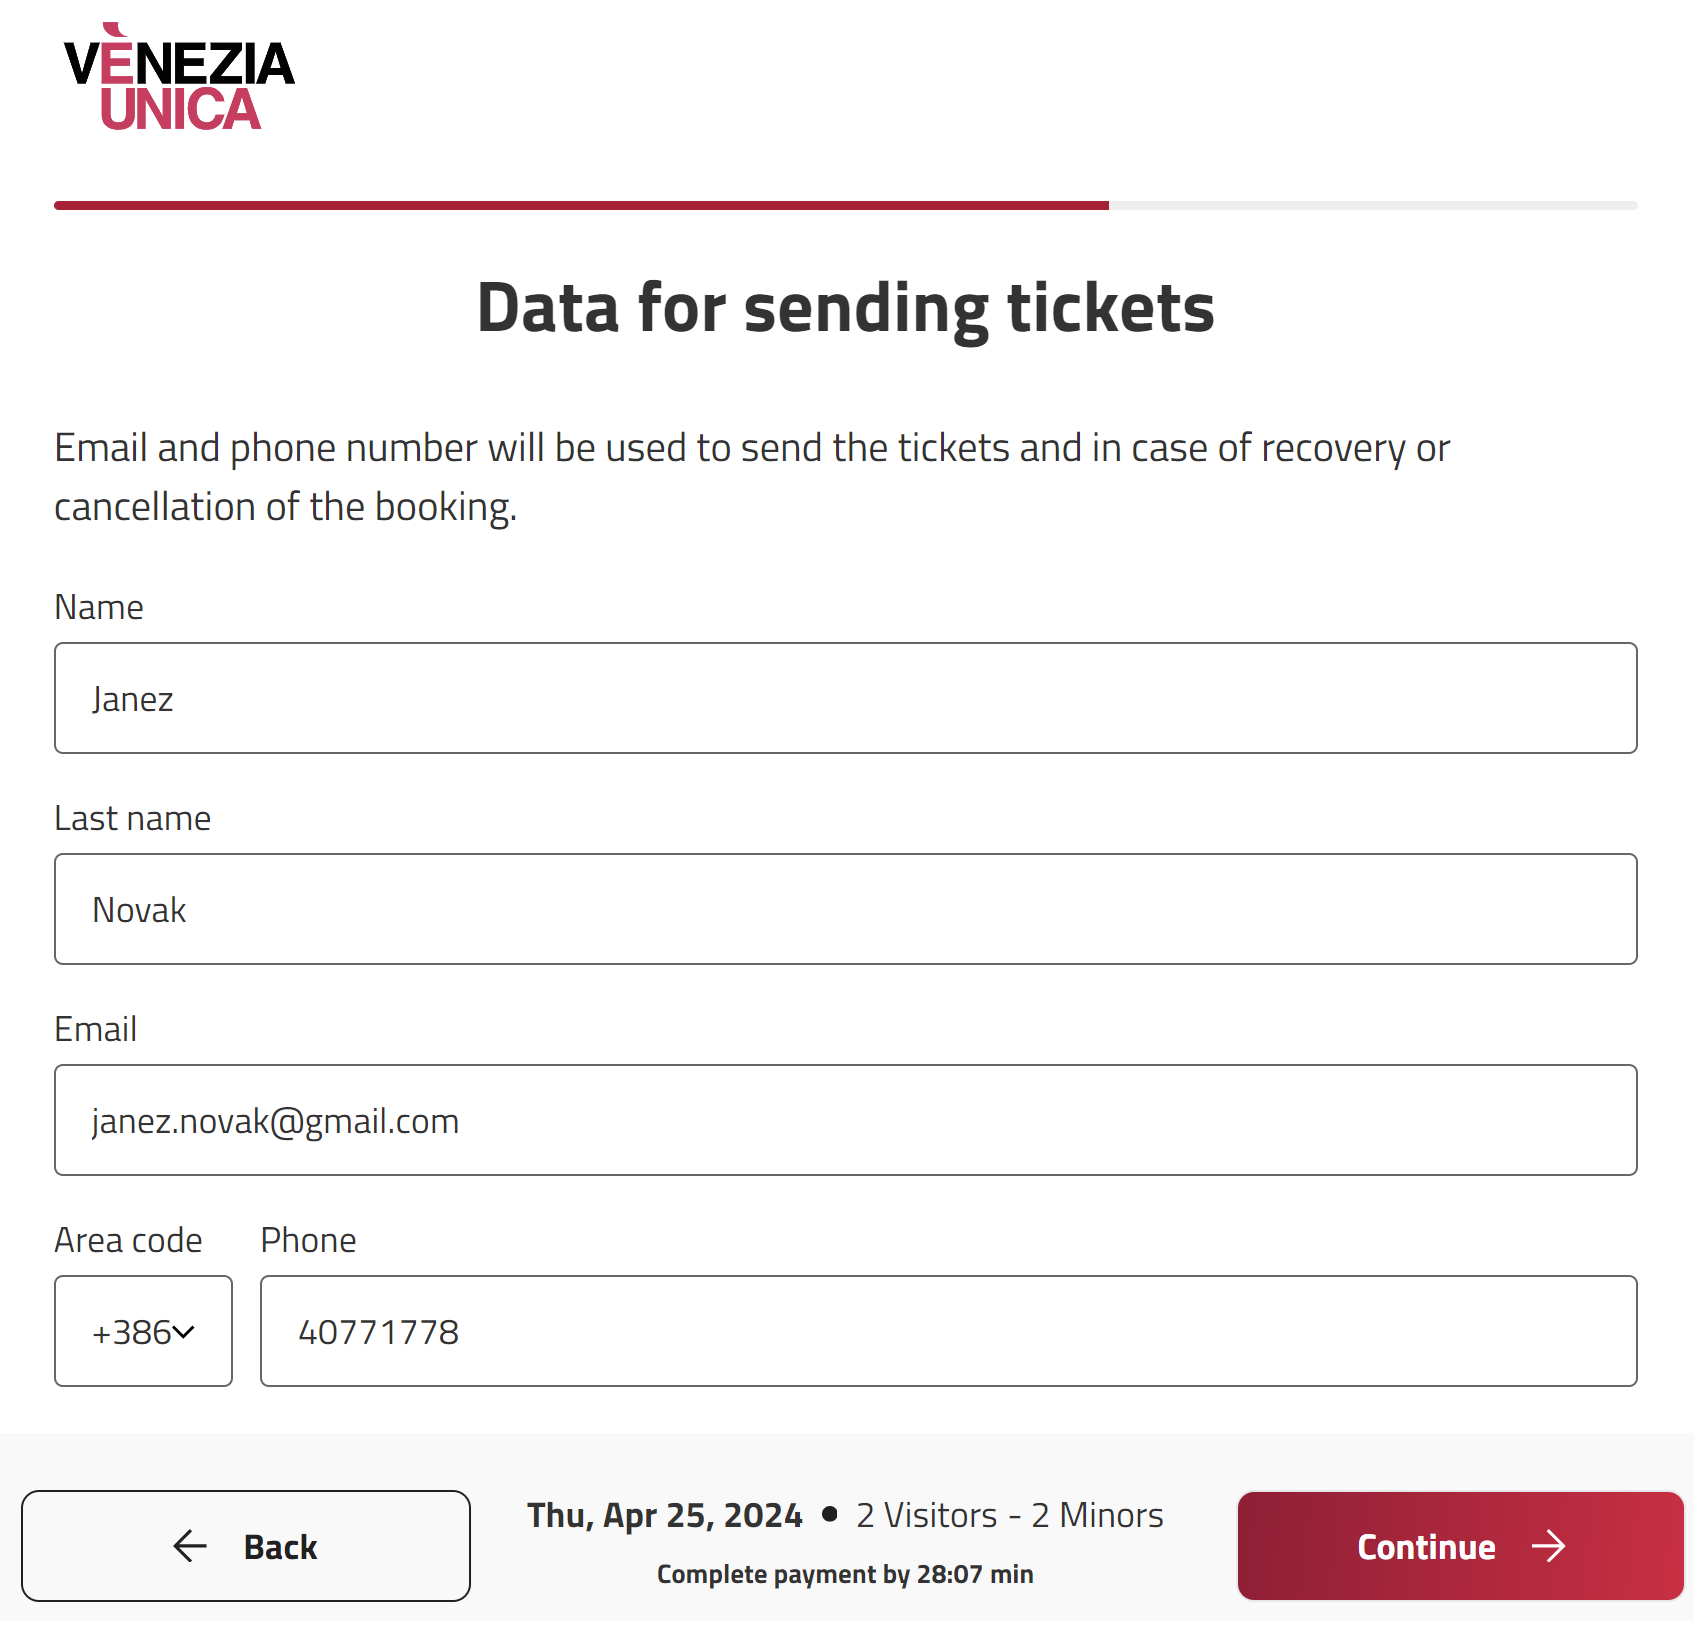Click the red booking progress bar

(x=581, y=205)
